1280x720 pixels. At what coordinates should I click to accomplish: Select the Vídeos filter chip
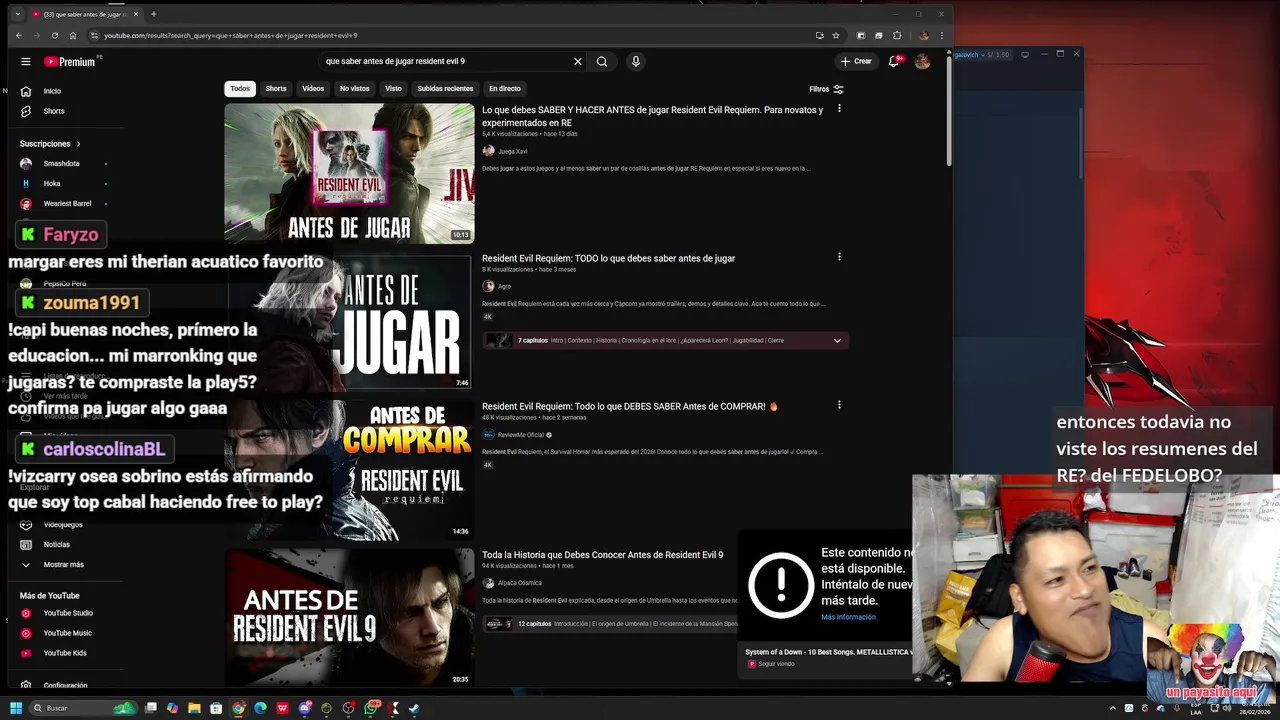(x=313, y=89)
